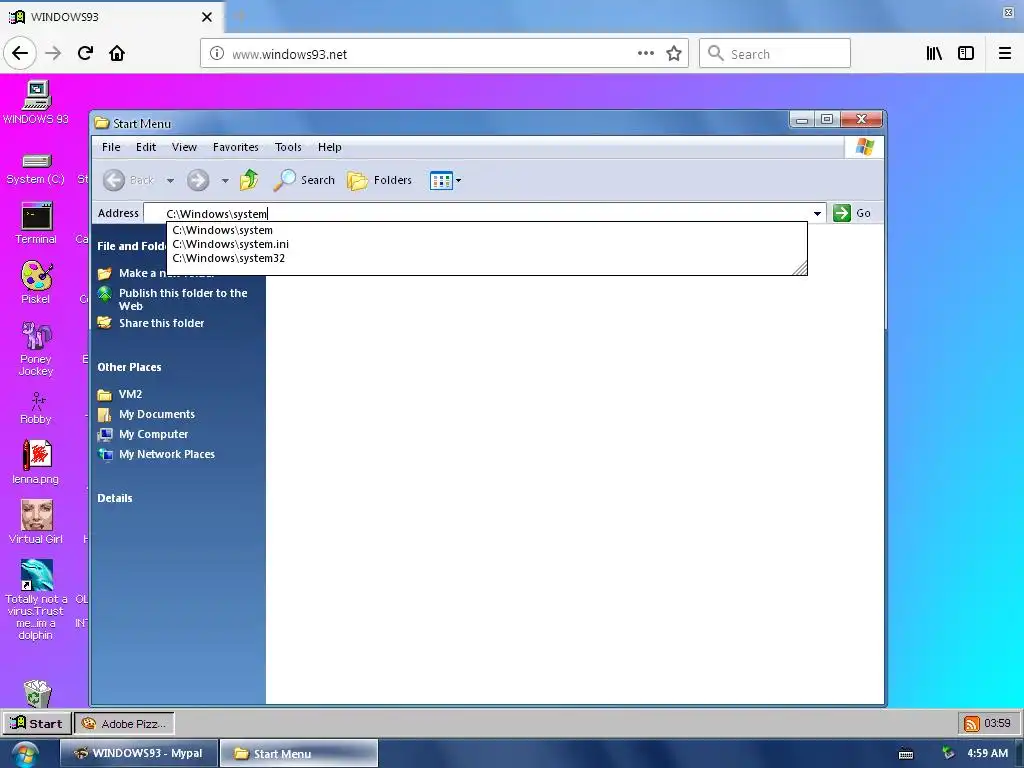Click the Windows Start orb

coord(25,754)
